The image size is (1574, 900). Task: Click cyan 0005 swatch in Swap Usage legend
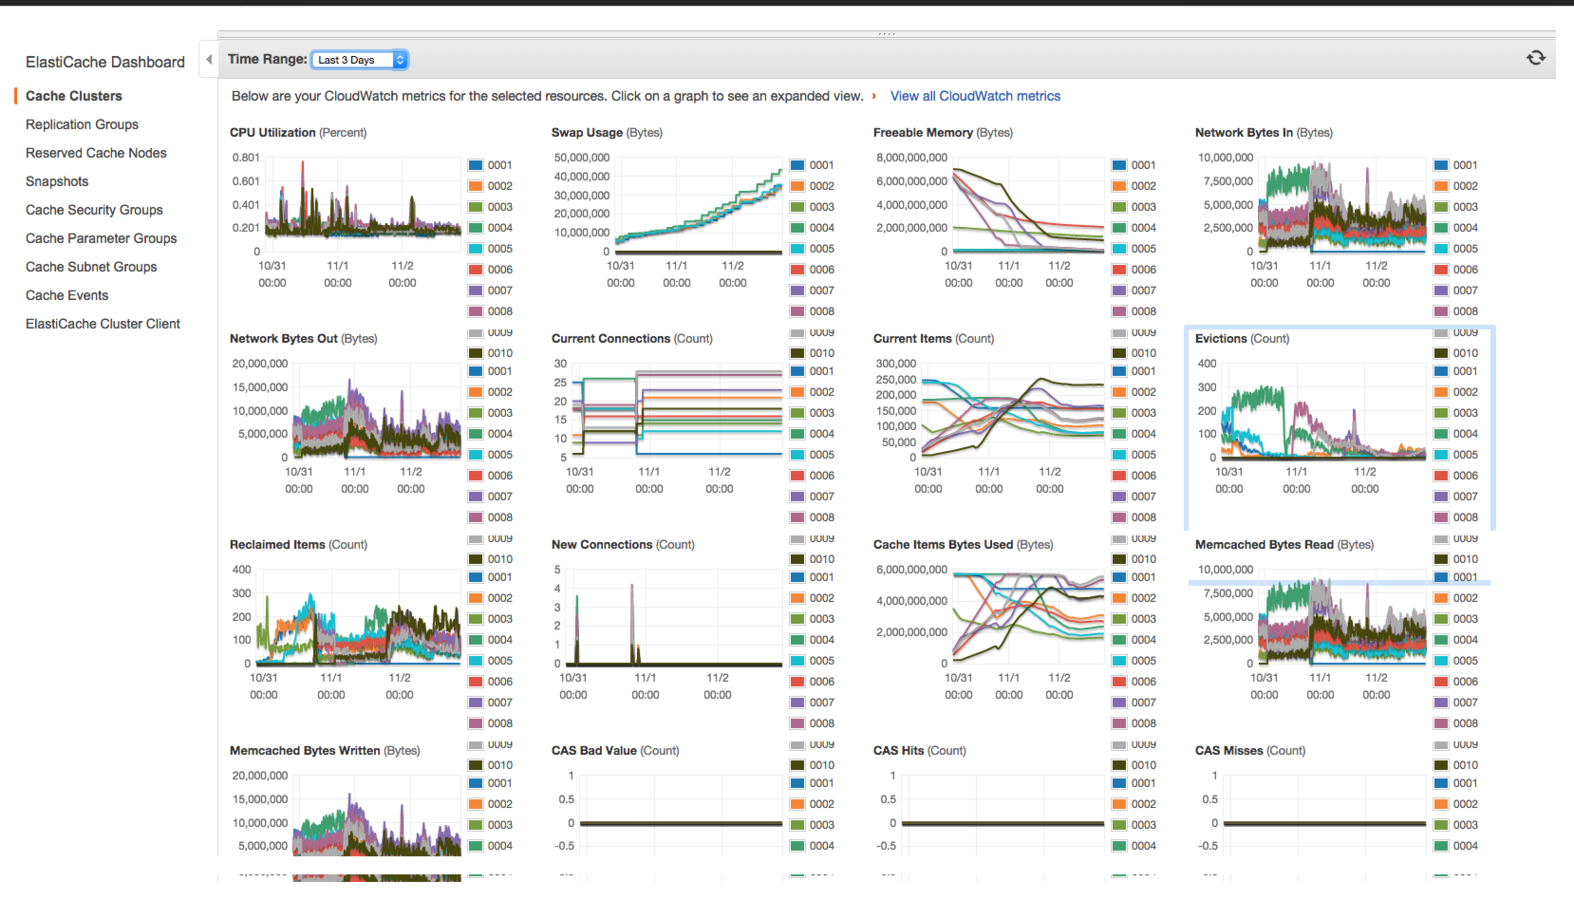(798, 249)
